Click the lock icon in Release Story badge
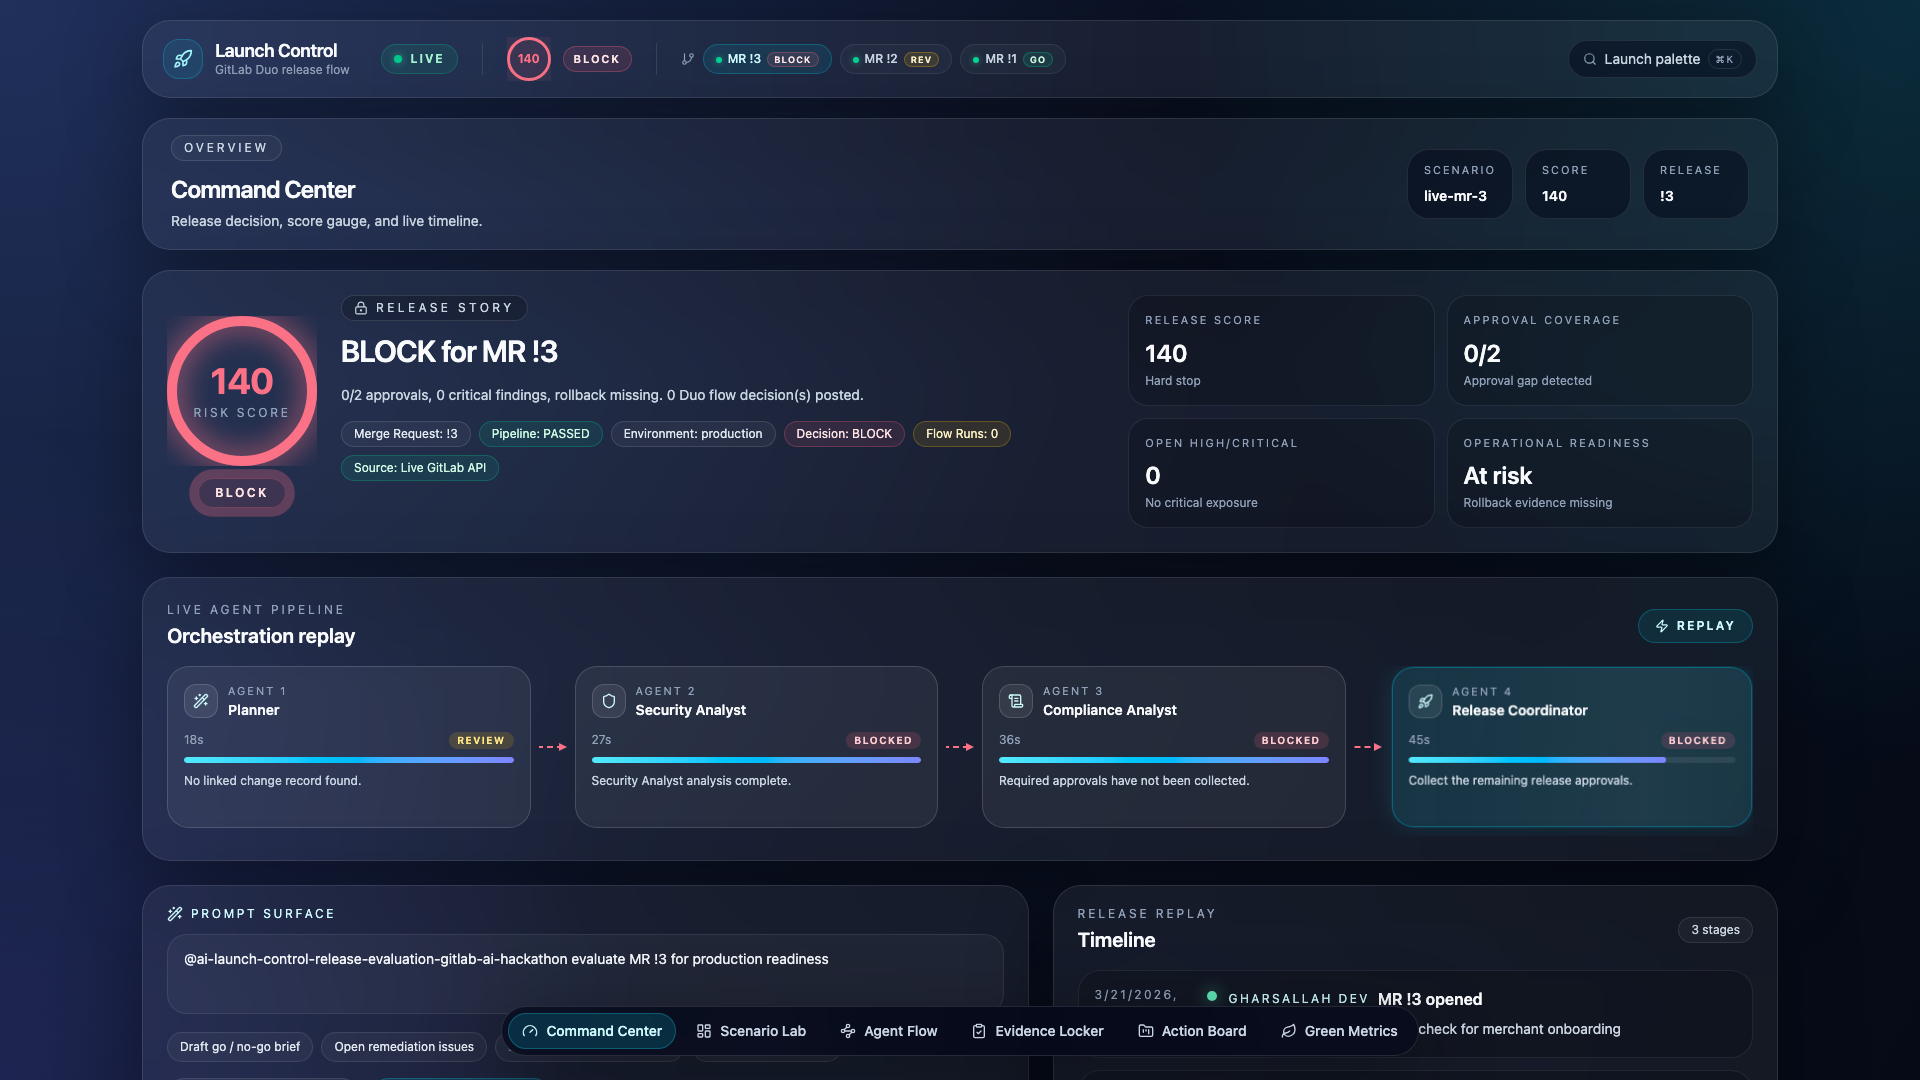The image size is (1920, 1080). click(x=361, y=308)
